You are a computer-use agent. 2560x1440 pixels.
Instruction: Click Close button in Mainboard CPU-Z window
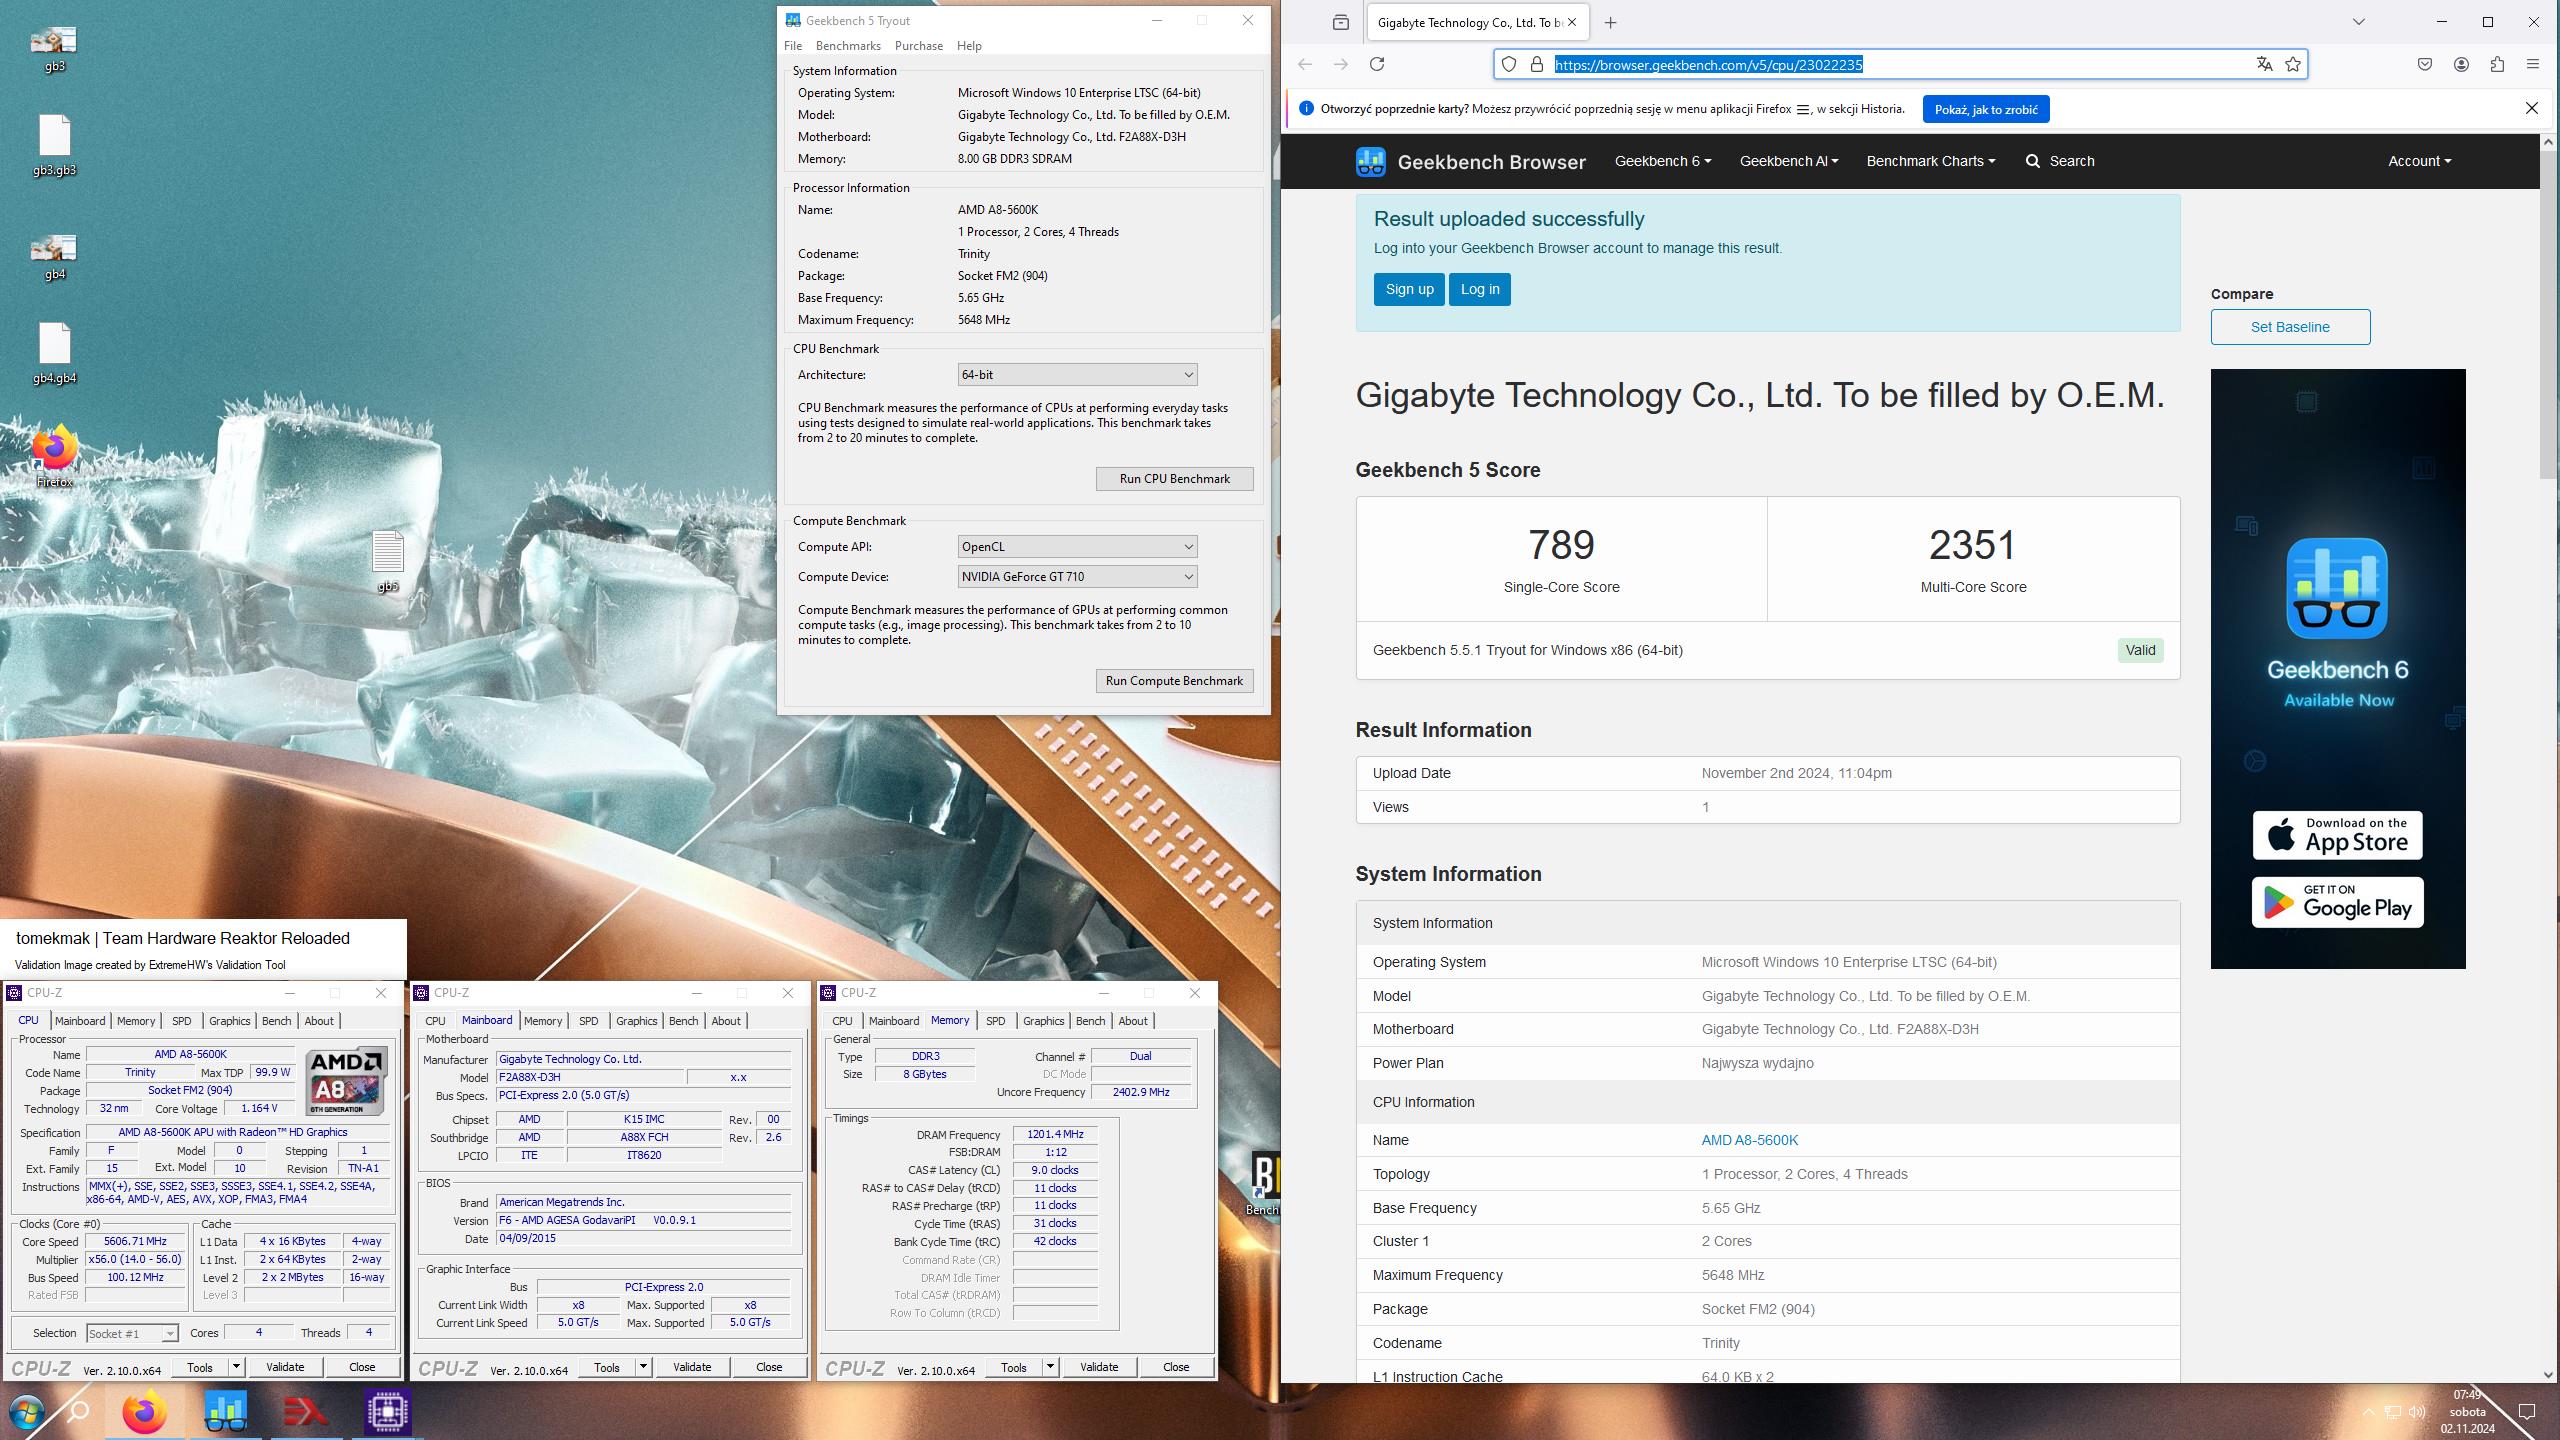pos(769,1367)
